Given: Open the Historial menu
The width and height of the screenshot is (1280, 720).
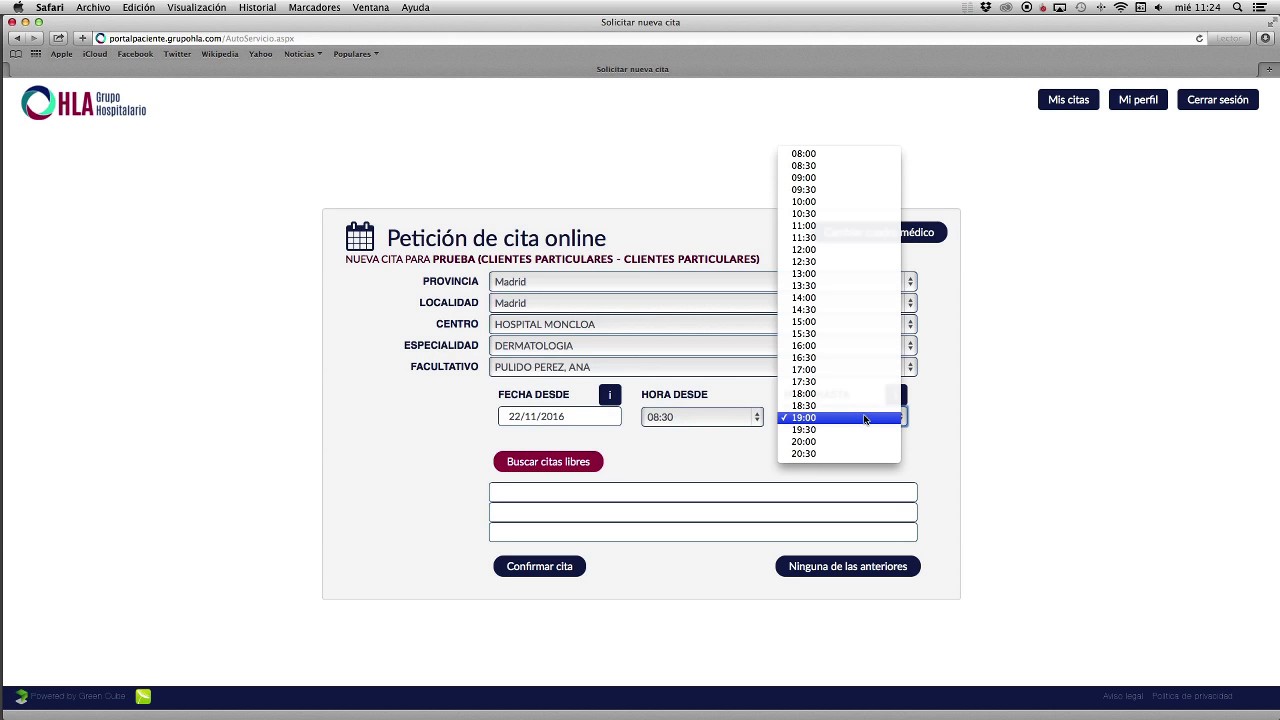Looking at the screenshot, I should pyautogui.click(x=257, y=7).
